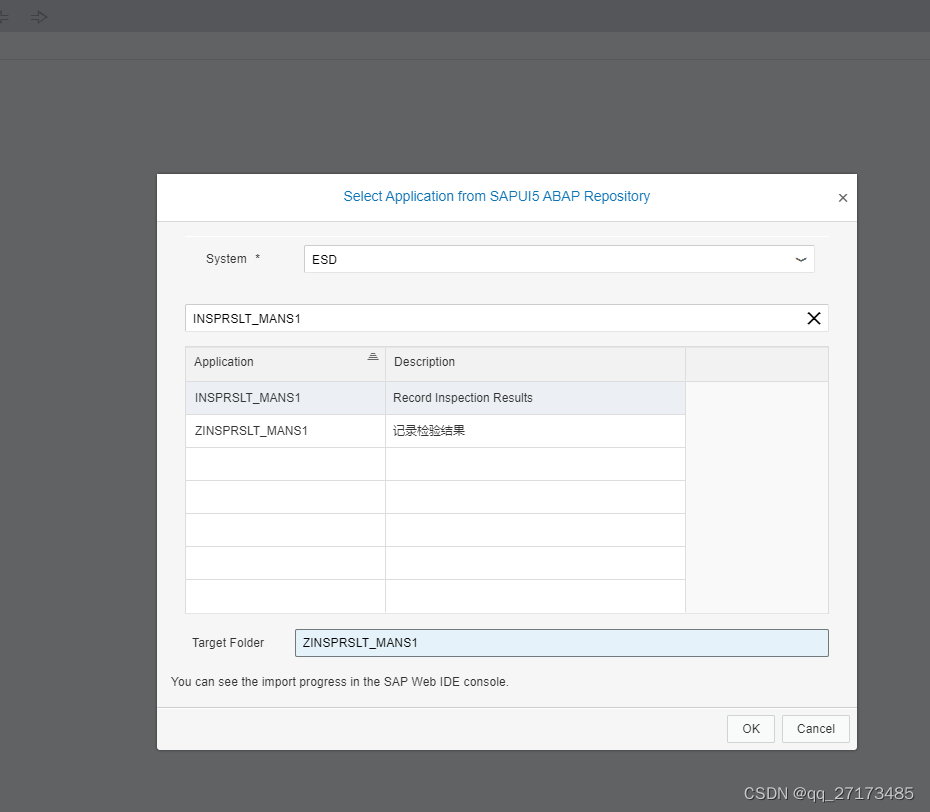
Task: Open the System dropdown showing ESD
Action: pyautogui.click(x=559, y=258)
